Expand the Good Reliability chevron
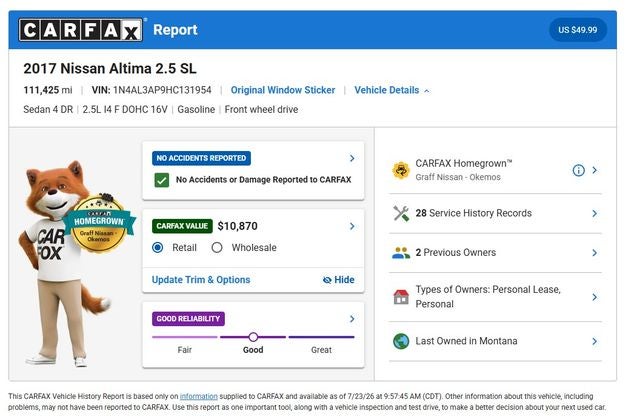This screenshot has height=416, width=640. tap(352, 319)
